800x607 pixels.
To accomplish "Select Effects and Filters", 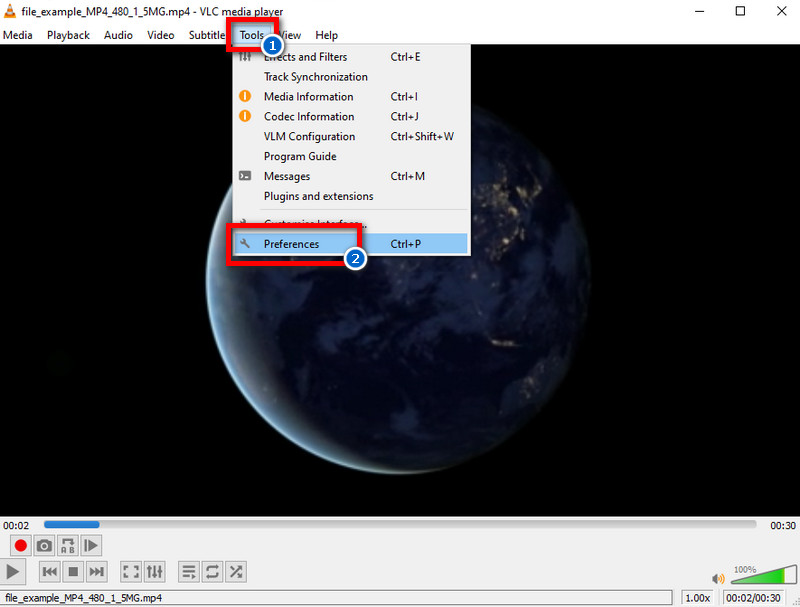I will coord(351,57).
